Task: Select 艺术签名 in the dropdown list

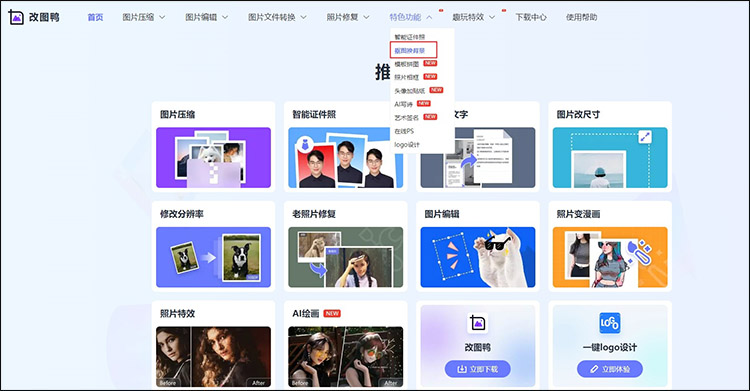Action: coord(407,117)
